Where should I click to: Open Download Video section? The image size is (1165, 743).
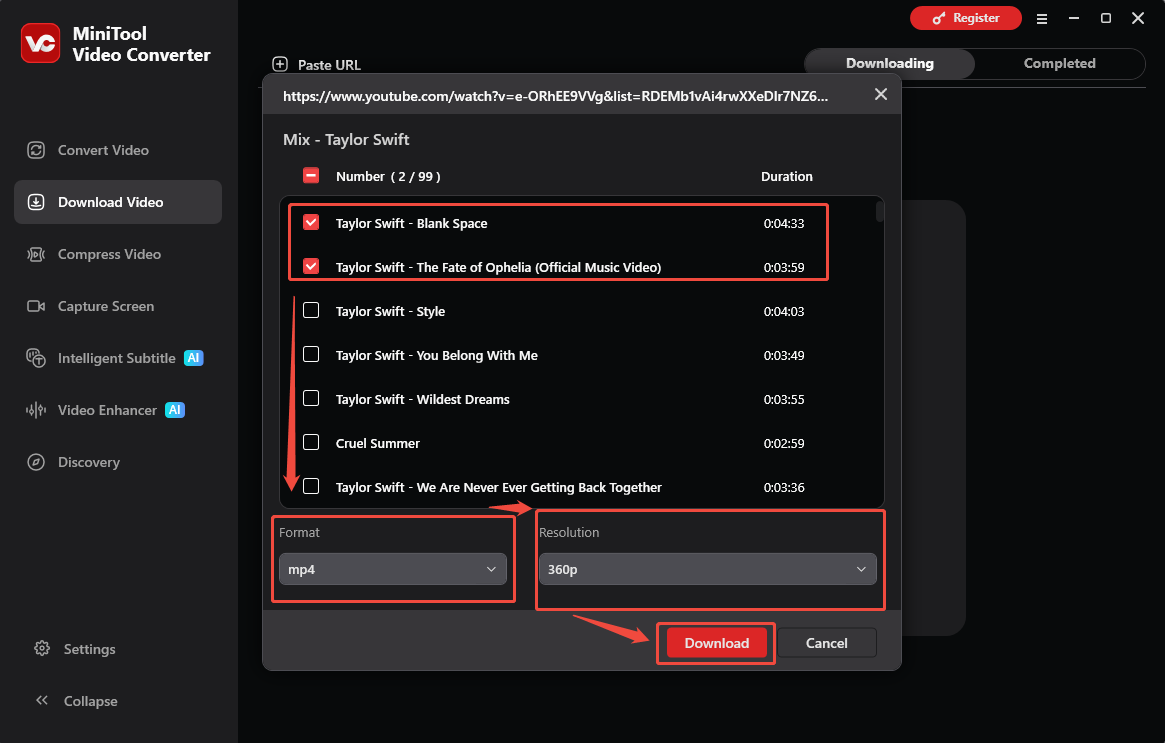point(118,202)
